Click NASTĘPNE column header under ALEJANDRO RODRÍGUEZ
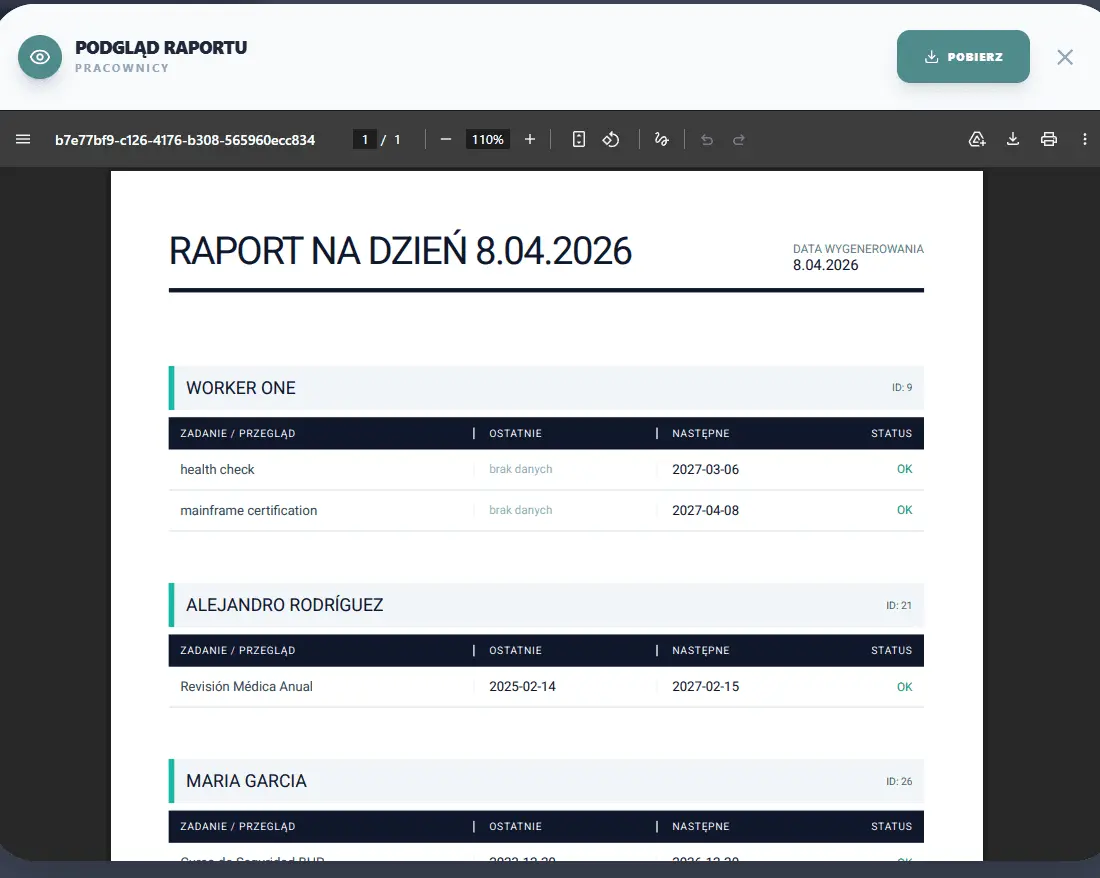 [701, 651]
